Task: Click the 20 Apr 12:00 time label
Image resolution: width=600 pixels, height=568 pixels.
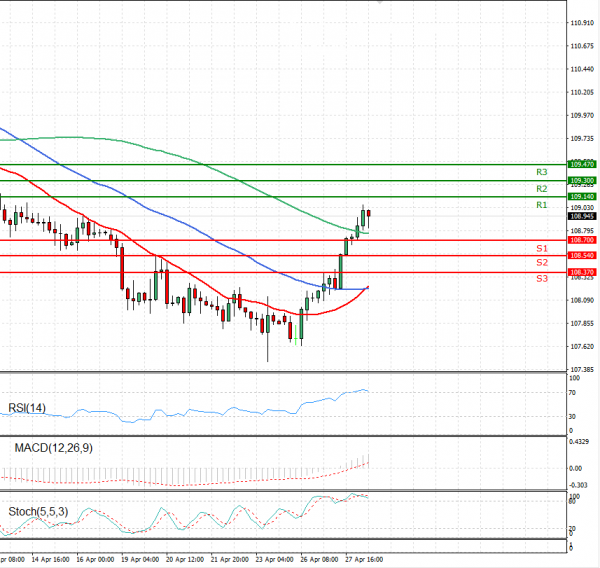Action: coord(185,560)
